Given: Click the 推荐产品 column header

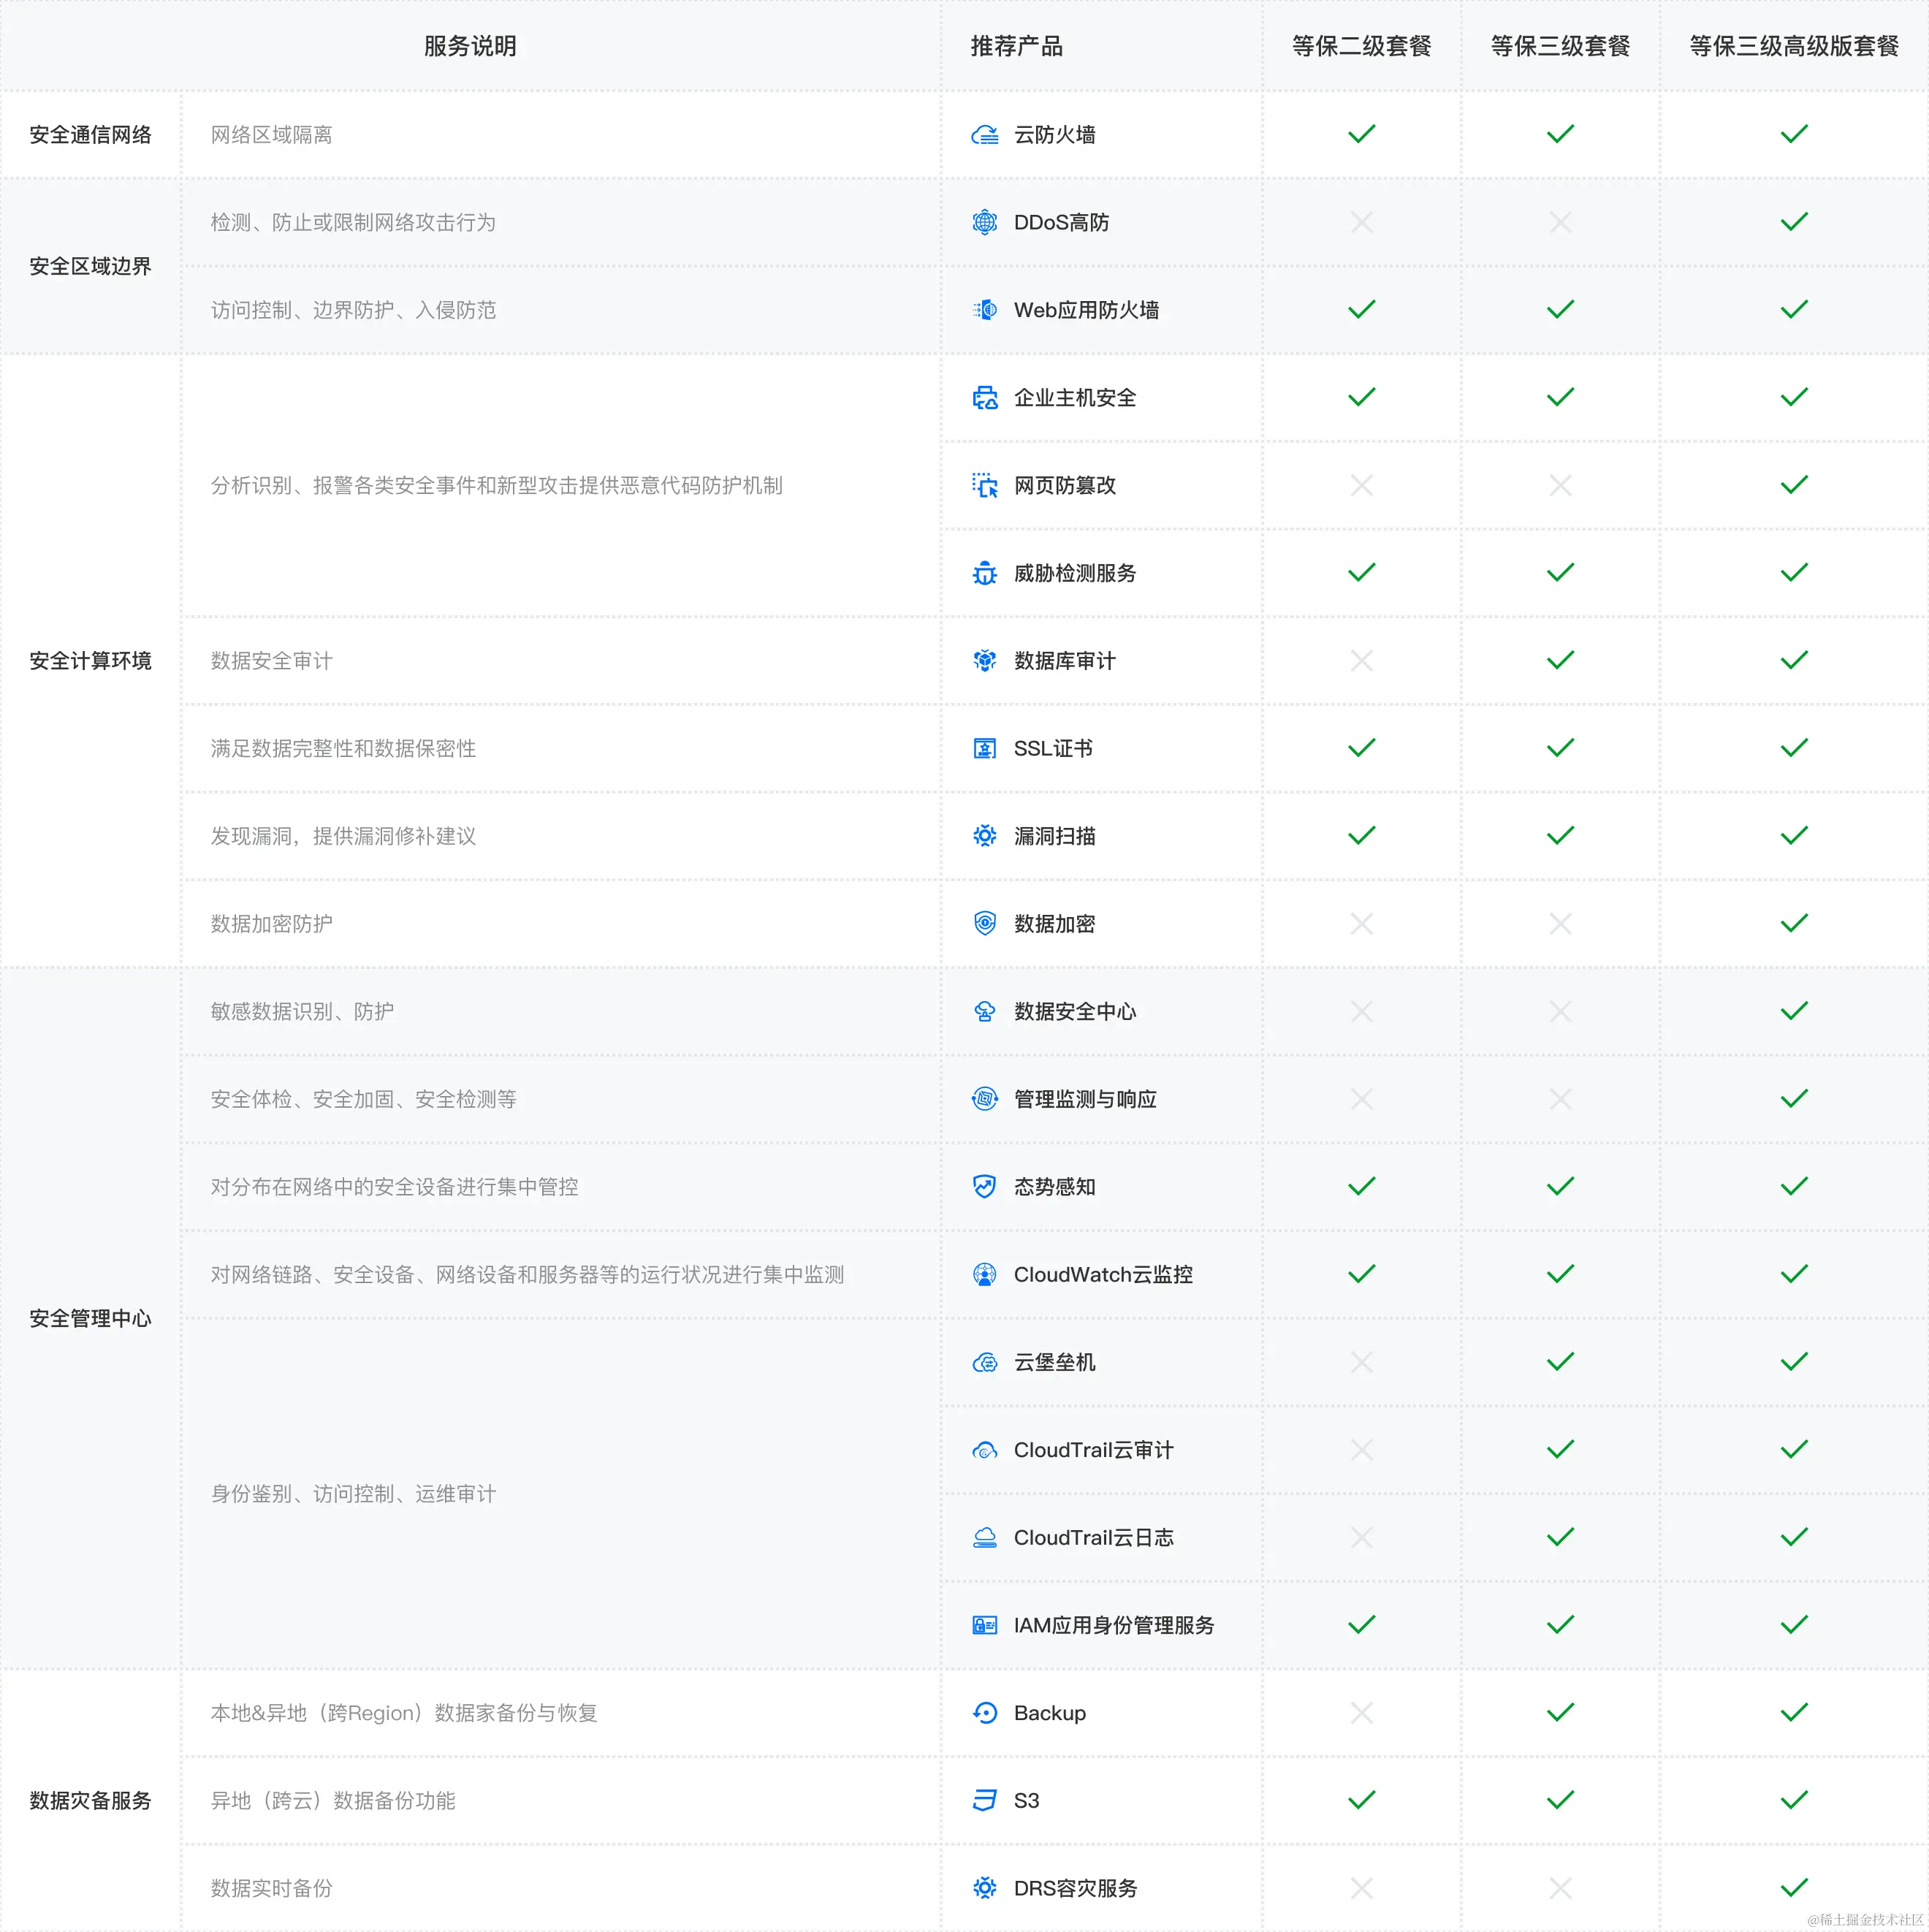Looking at the screenshot, I should point(1016,46).
